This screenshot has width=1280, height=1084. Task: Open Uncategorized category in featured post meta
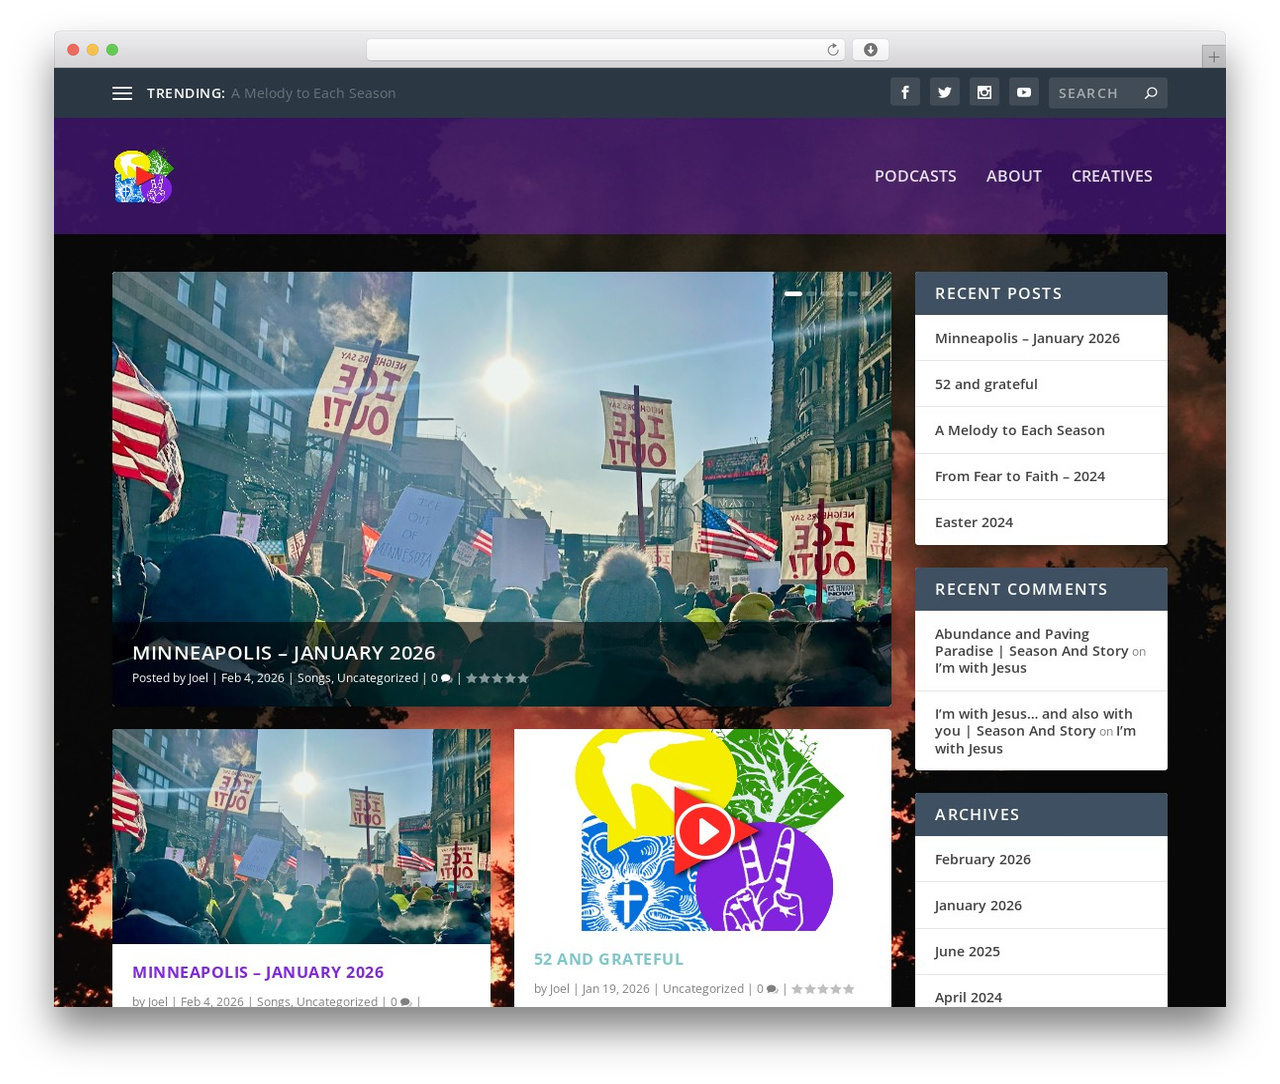(x=378, y=678)
